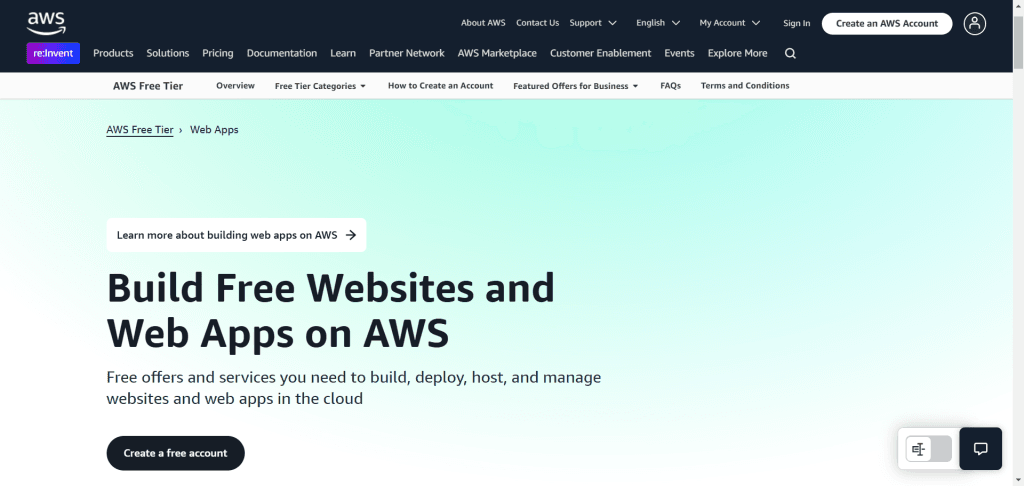Click Learn more about building web apps
The width and height of the screenshot is (1024, 486).
tap(236, 235)
